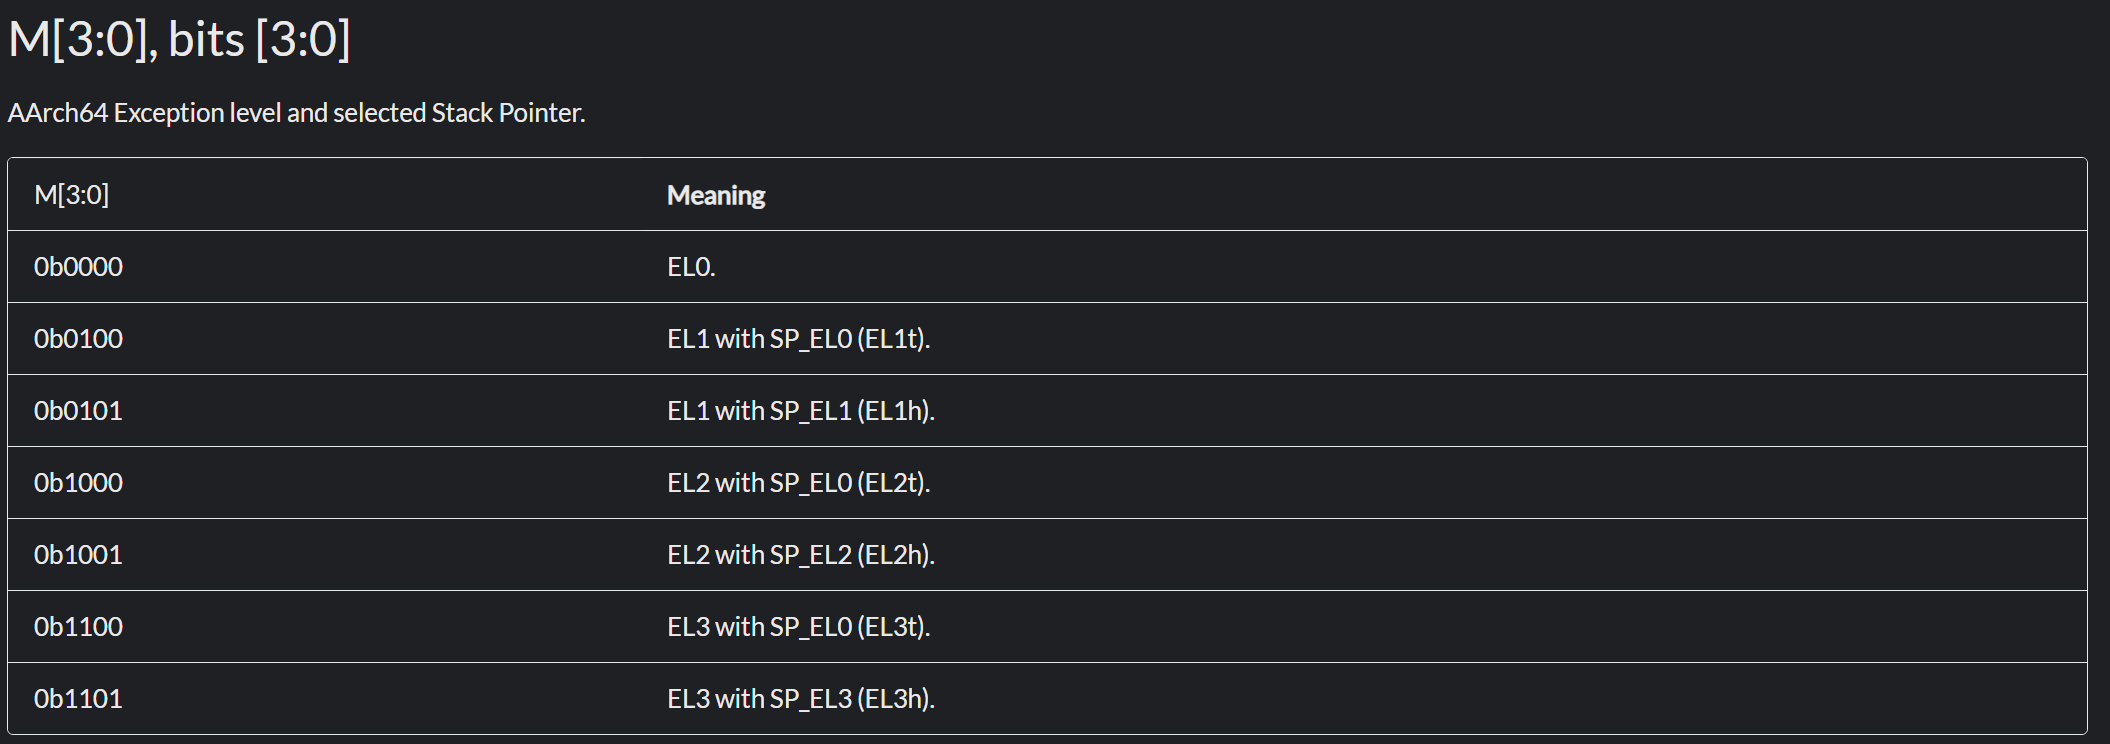Click the EL0. meaning cell
2110x744 pixels.
click(691, 267)
